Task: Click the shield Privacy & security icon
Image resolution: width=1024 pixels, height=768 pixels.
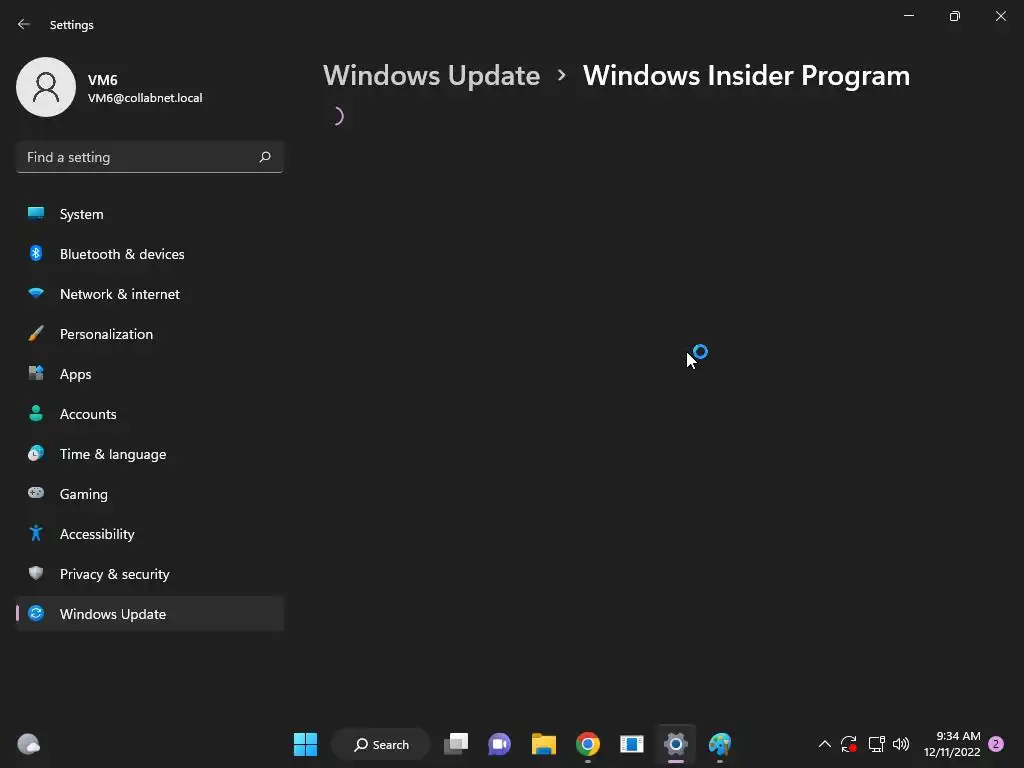Action: click(36, 573)
